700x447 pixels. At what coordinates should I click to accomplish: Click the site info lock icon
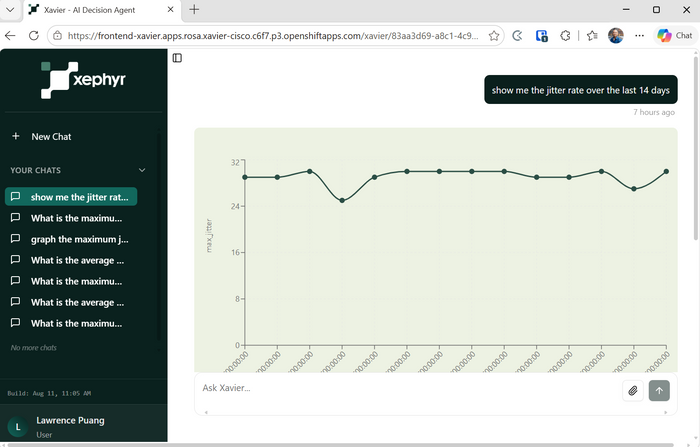pos(58,36)
